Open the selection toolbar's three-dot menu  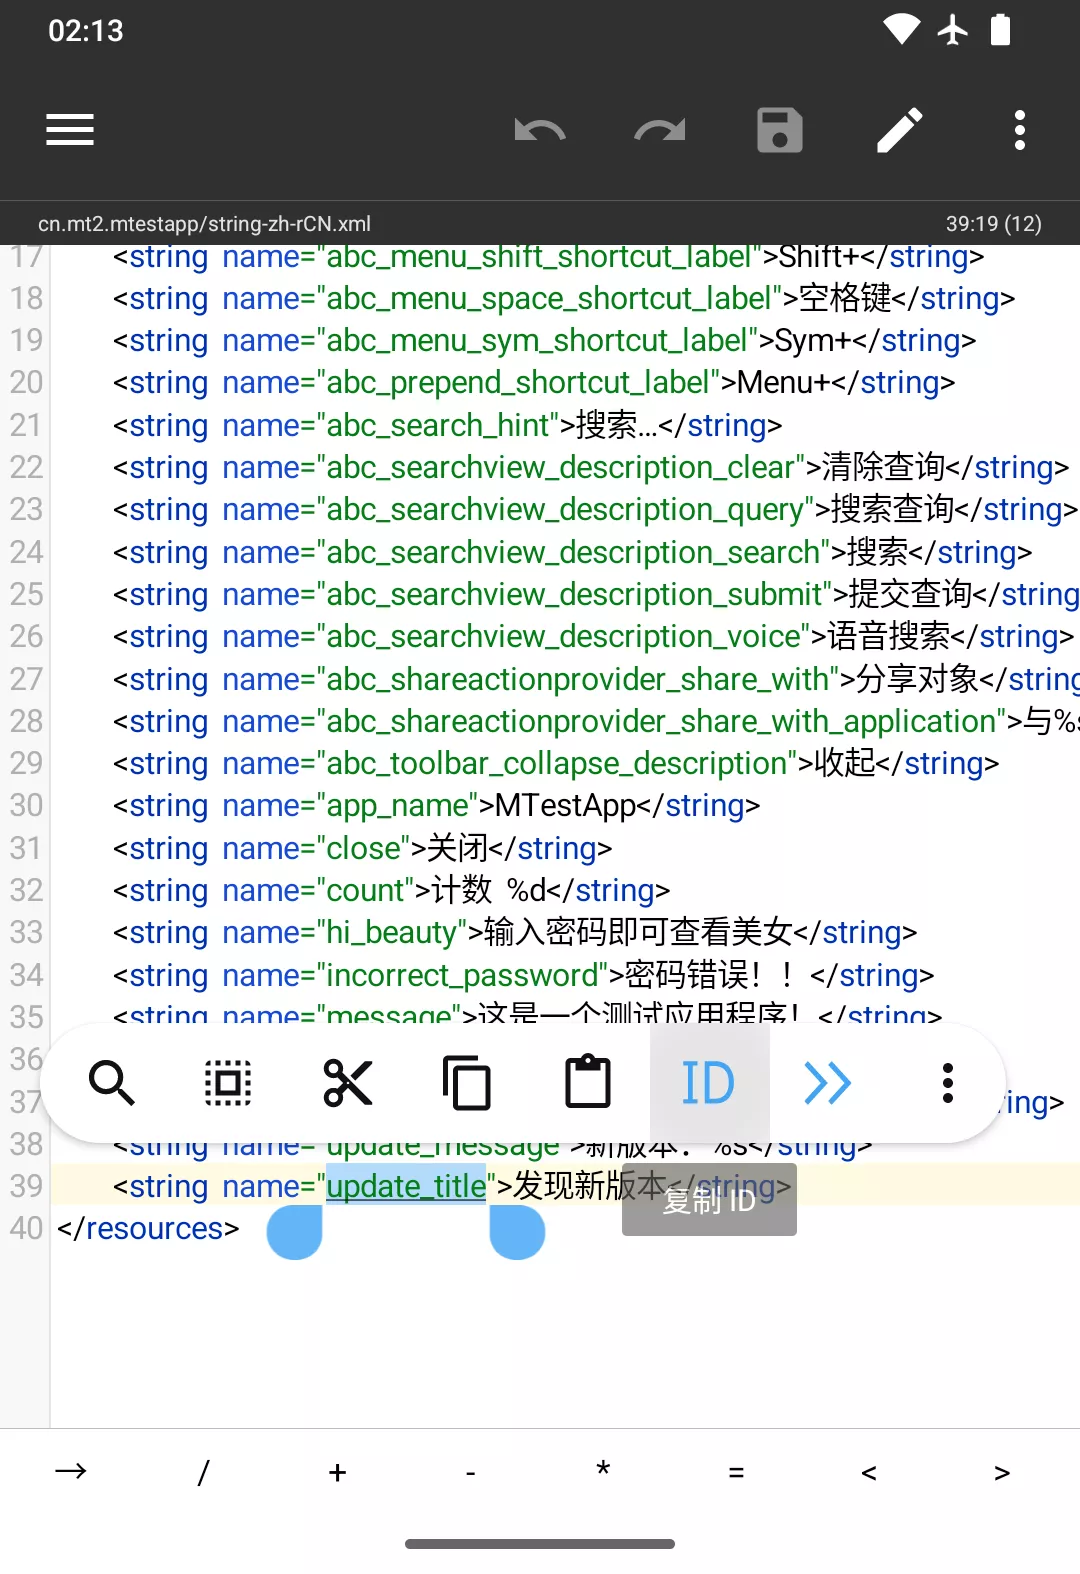948,1083
